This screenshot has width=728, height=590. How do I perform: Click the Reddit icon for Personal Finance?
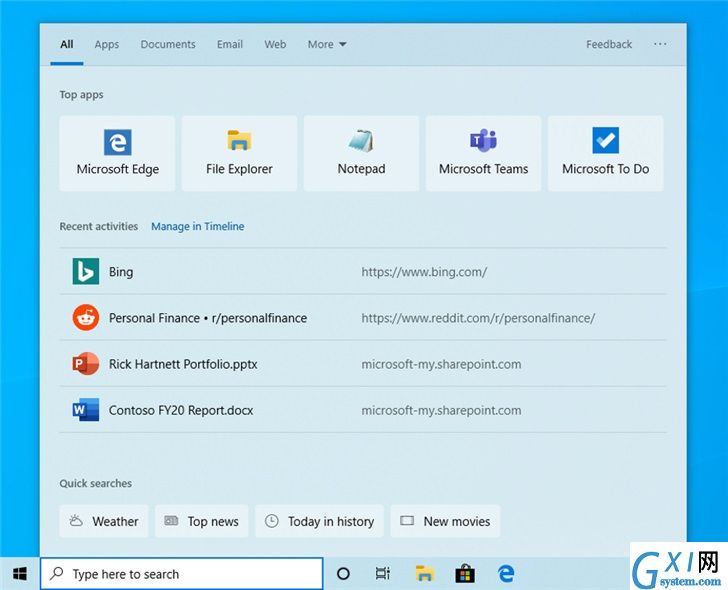pyautogui.click(x=86, y=318)
